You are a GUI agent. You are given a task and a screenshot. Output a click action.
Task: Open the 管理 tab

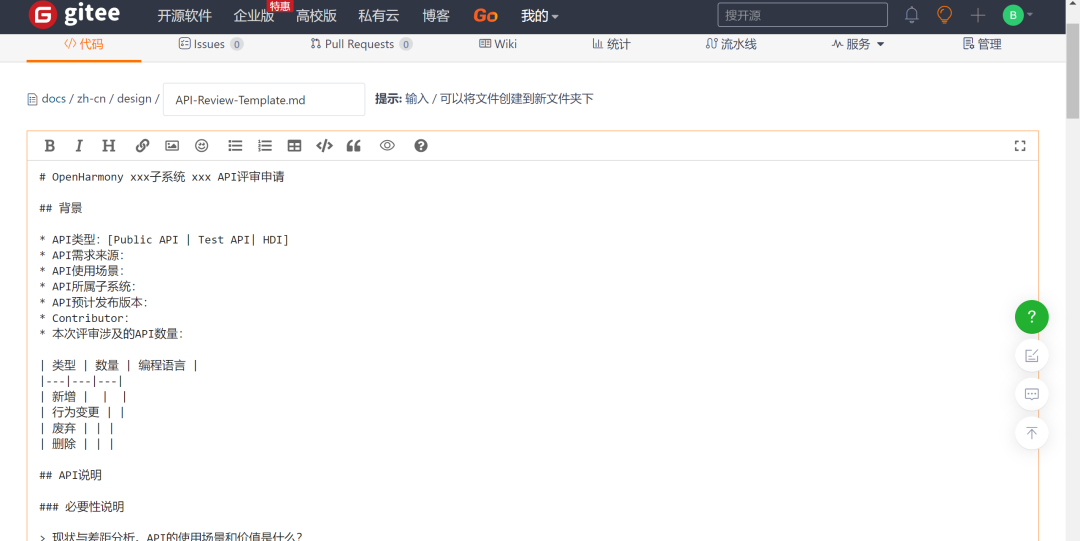982,44
